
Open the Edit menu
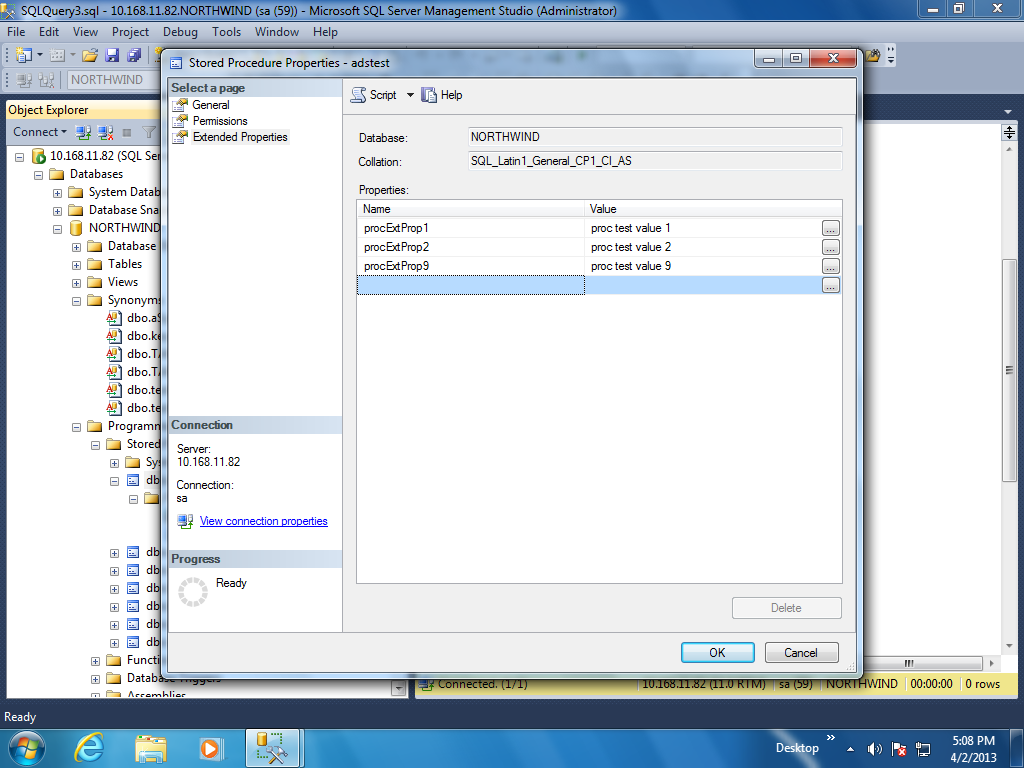[48, 32]
